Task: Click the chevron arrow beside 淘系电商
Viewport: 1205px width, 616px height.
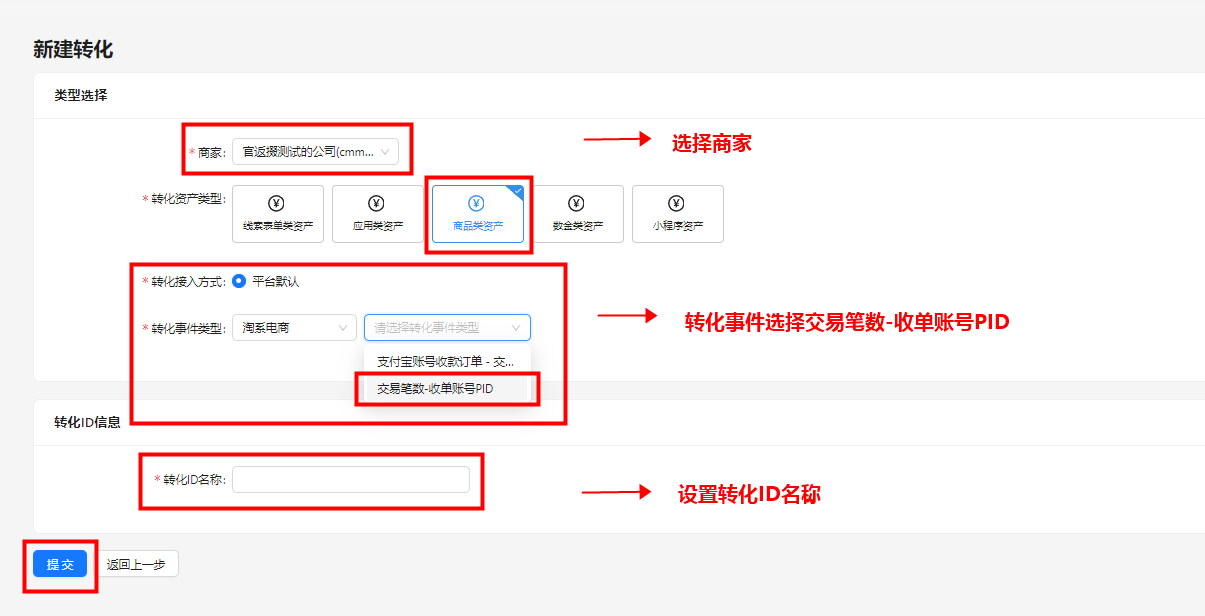Action: (x=343, y=327)
